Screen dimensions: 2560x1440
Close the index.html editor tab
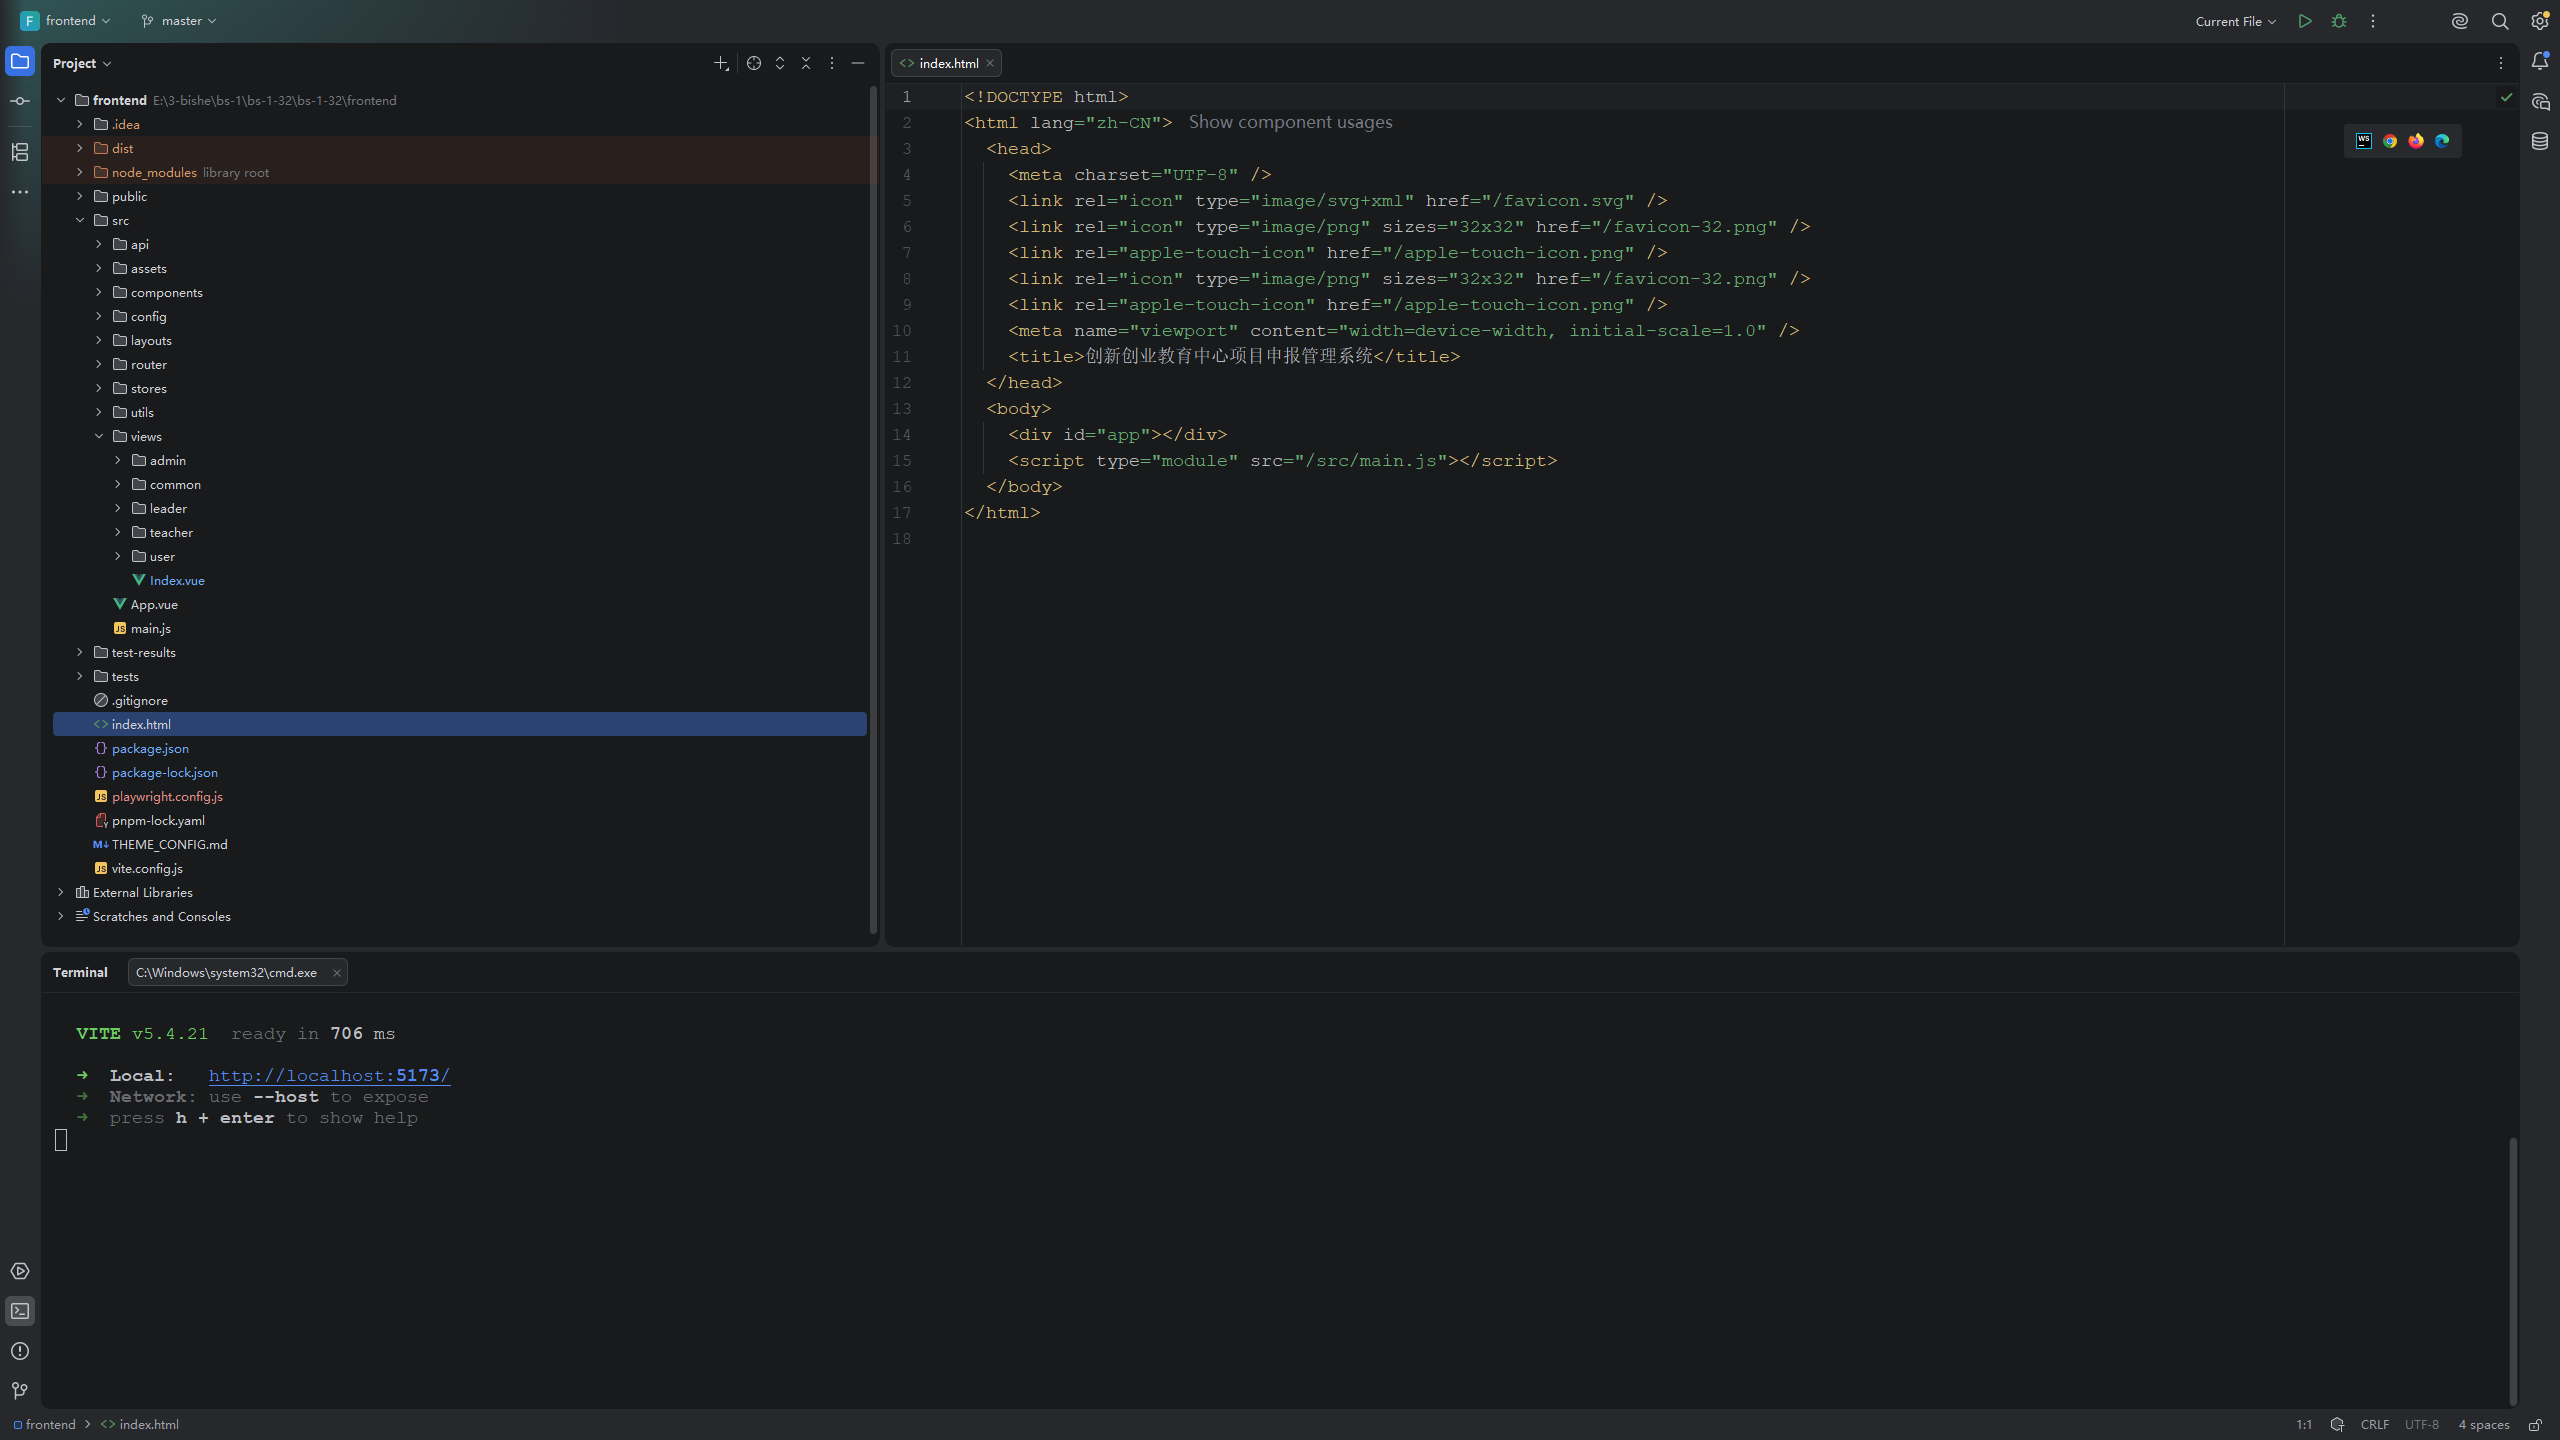click(990, 63)
